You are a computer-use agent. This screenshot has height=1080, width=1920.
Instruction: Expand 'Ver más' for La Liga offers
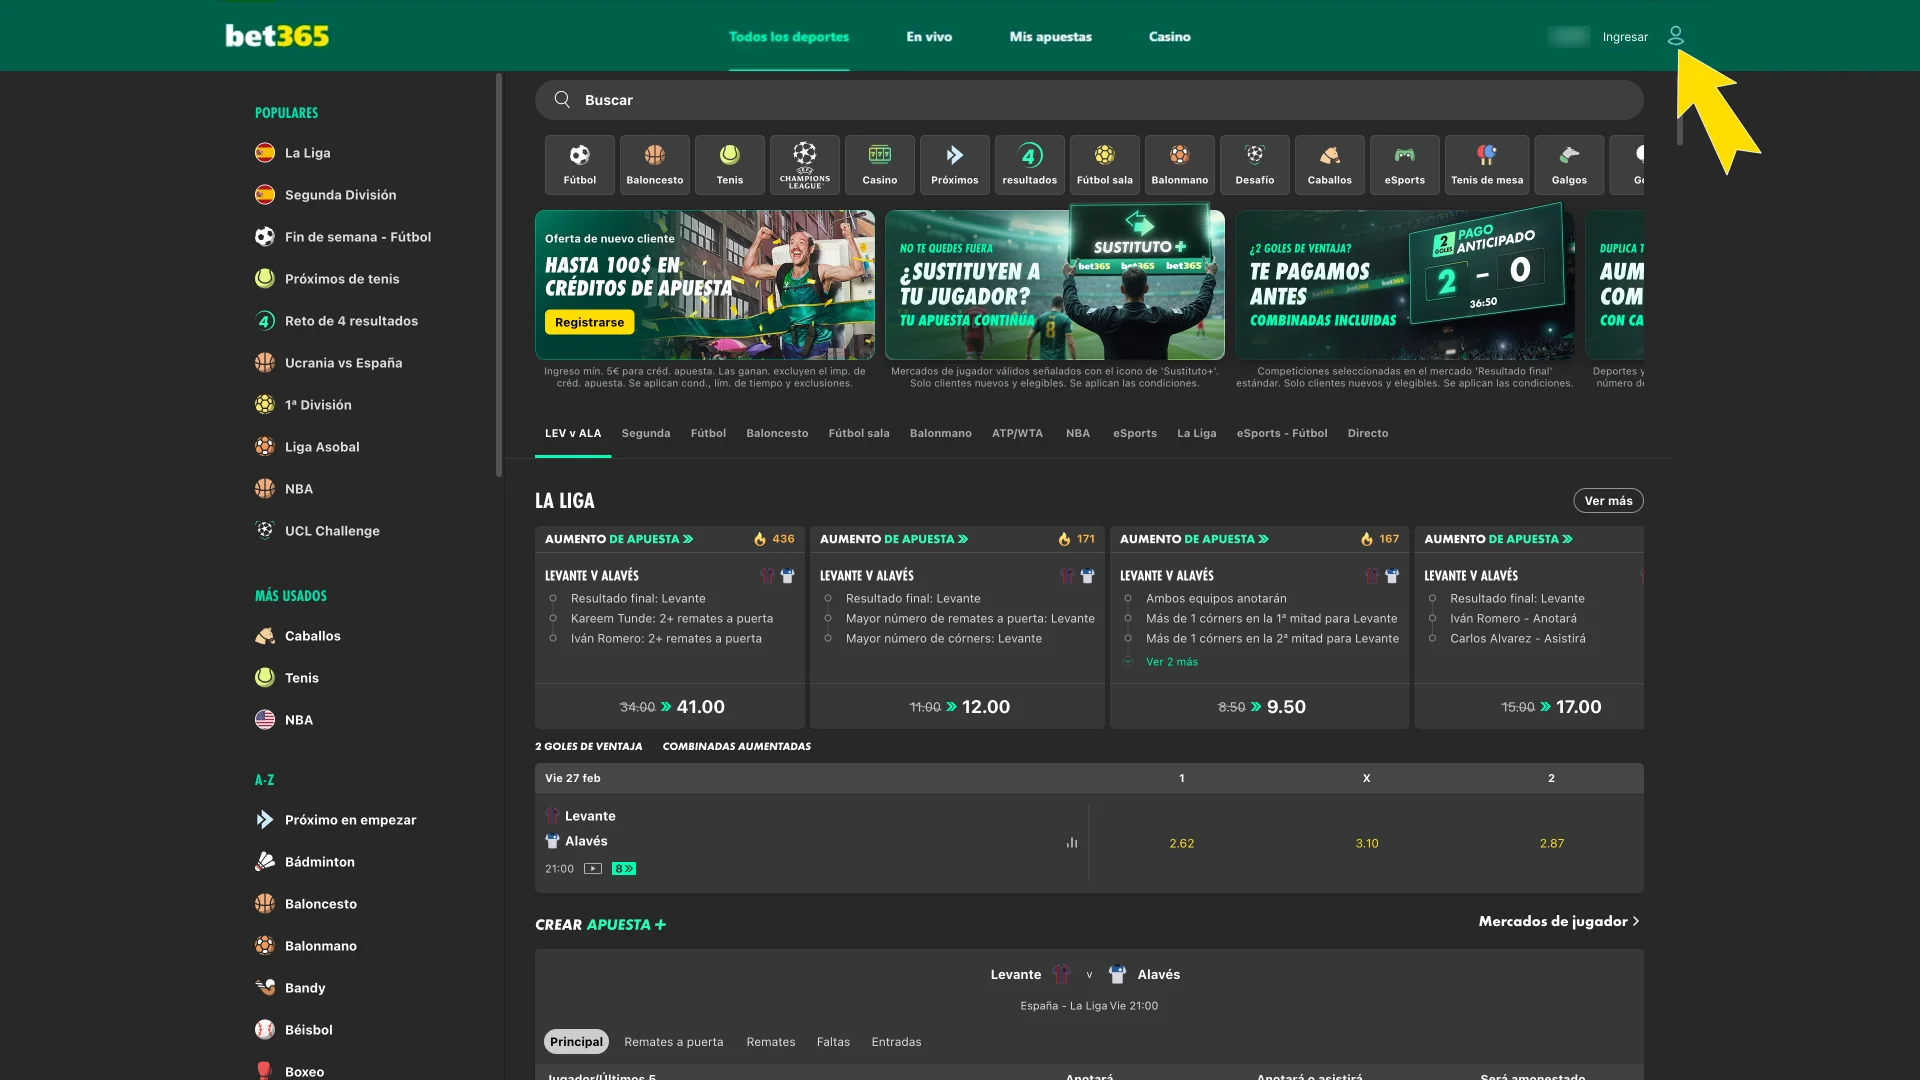tap(1607, 500)
